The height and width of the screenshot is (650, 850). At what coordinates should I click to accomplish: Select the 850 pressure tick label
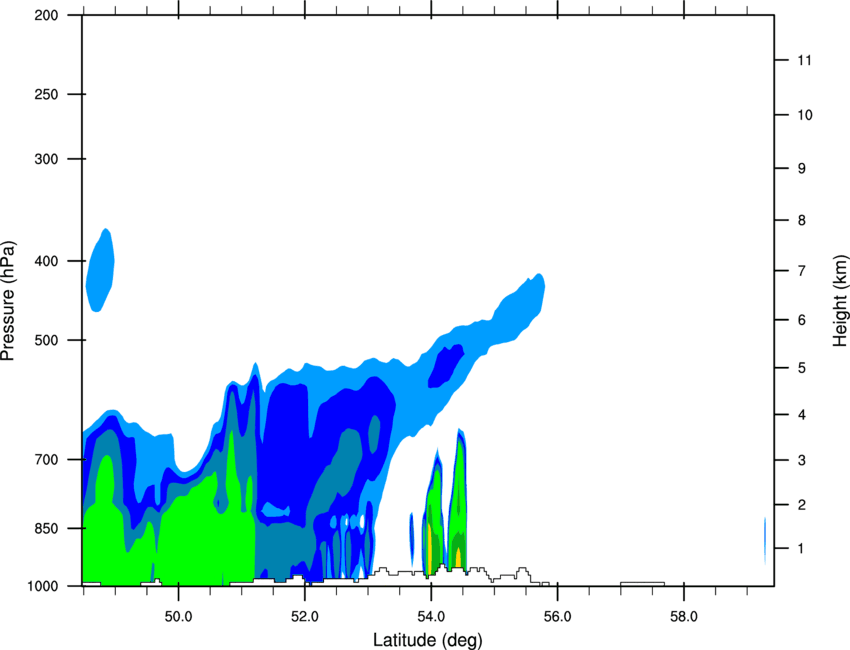46,527
